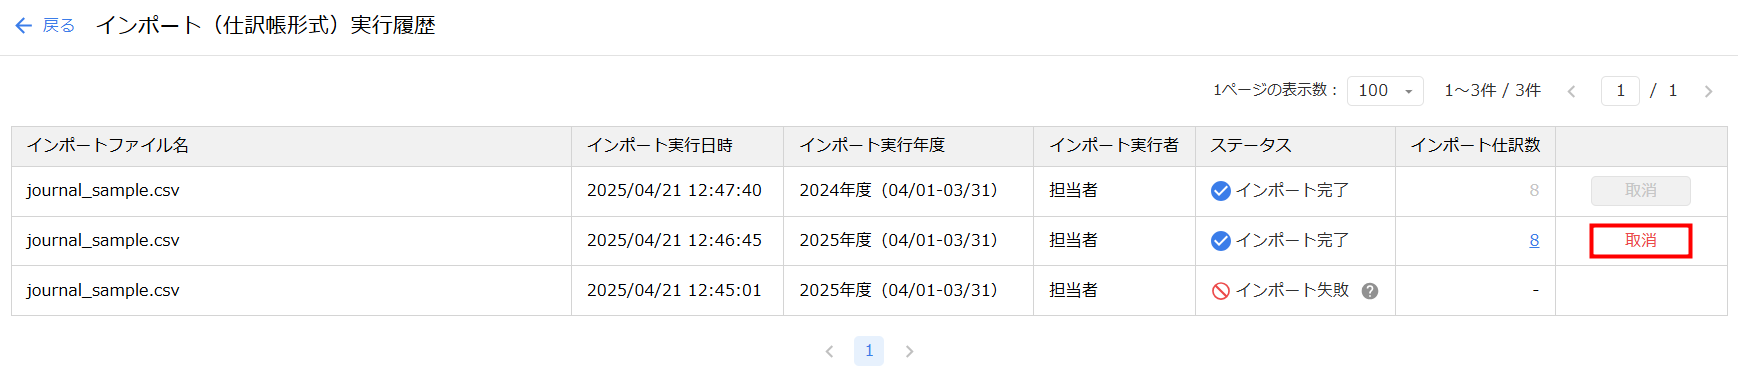1738x377 pixels.
Task: Click the blue checkmark icon in the second row
Action: [1220, 241]
